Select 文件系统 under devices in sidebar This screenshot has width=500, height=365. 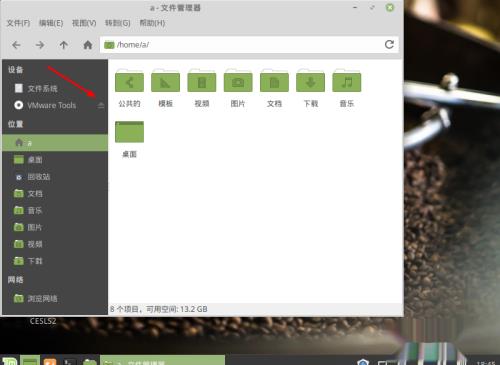(x=55, y=88)
